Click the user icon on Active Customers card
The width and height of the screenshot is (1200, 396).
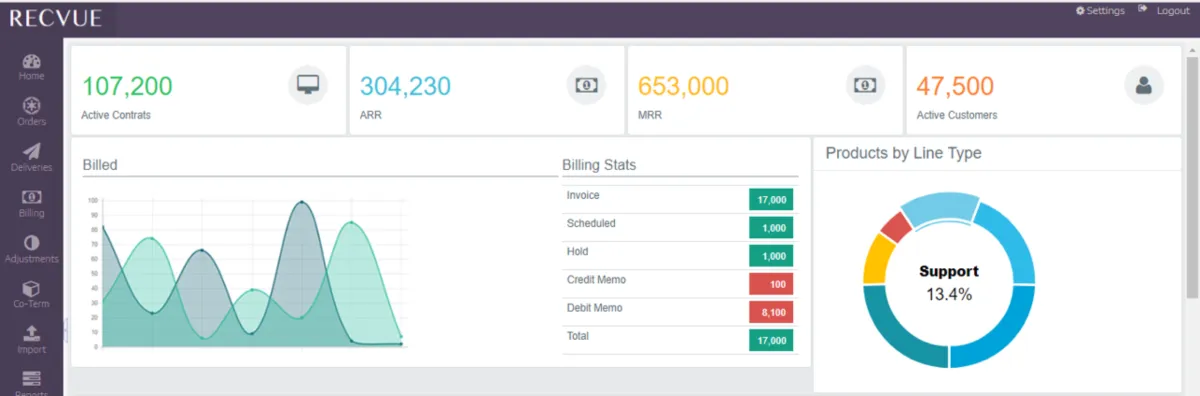pyautogui.click(x=1144, y=84)
